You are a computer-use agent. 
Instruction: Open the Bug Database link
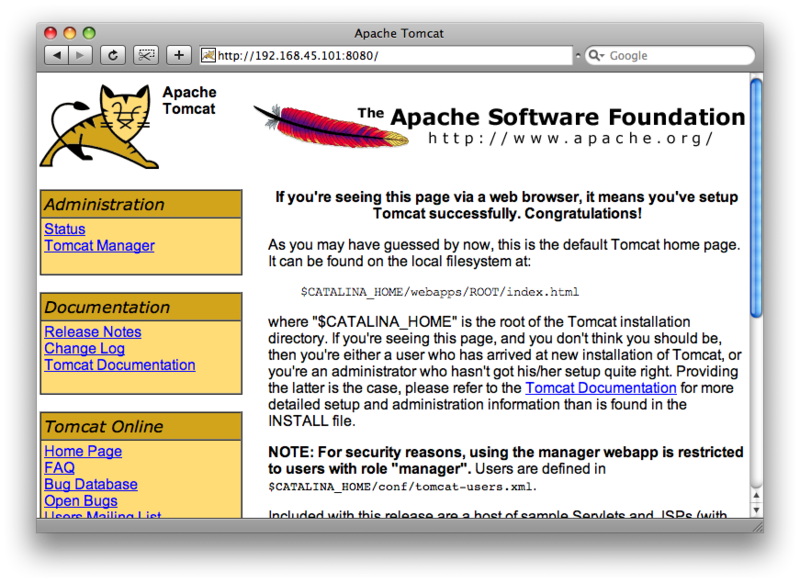pos(91,485)
